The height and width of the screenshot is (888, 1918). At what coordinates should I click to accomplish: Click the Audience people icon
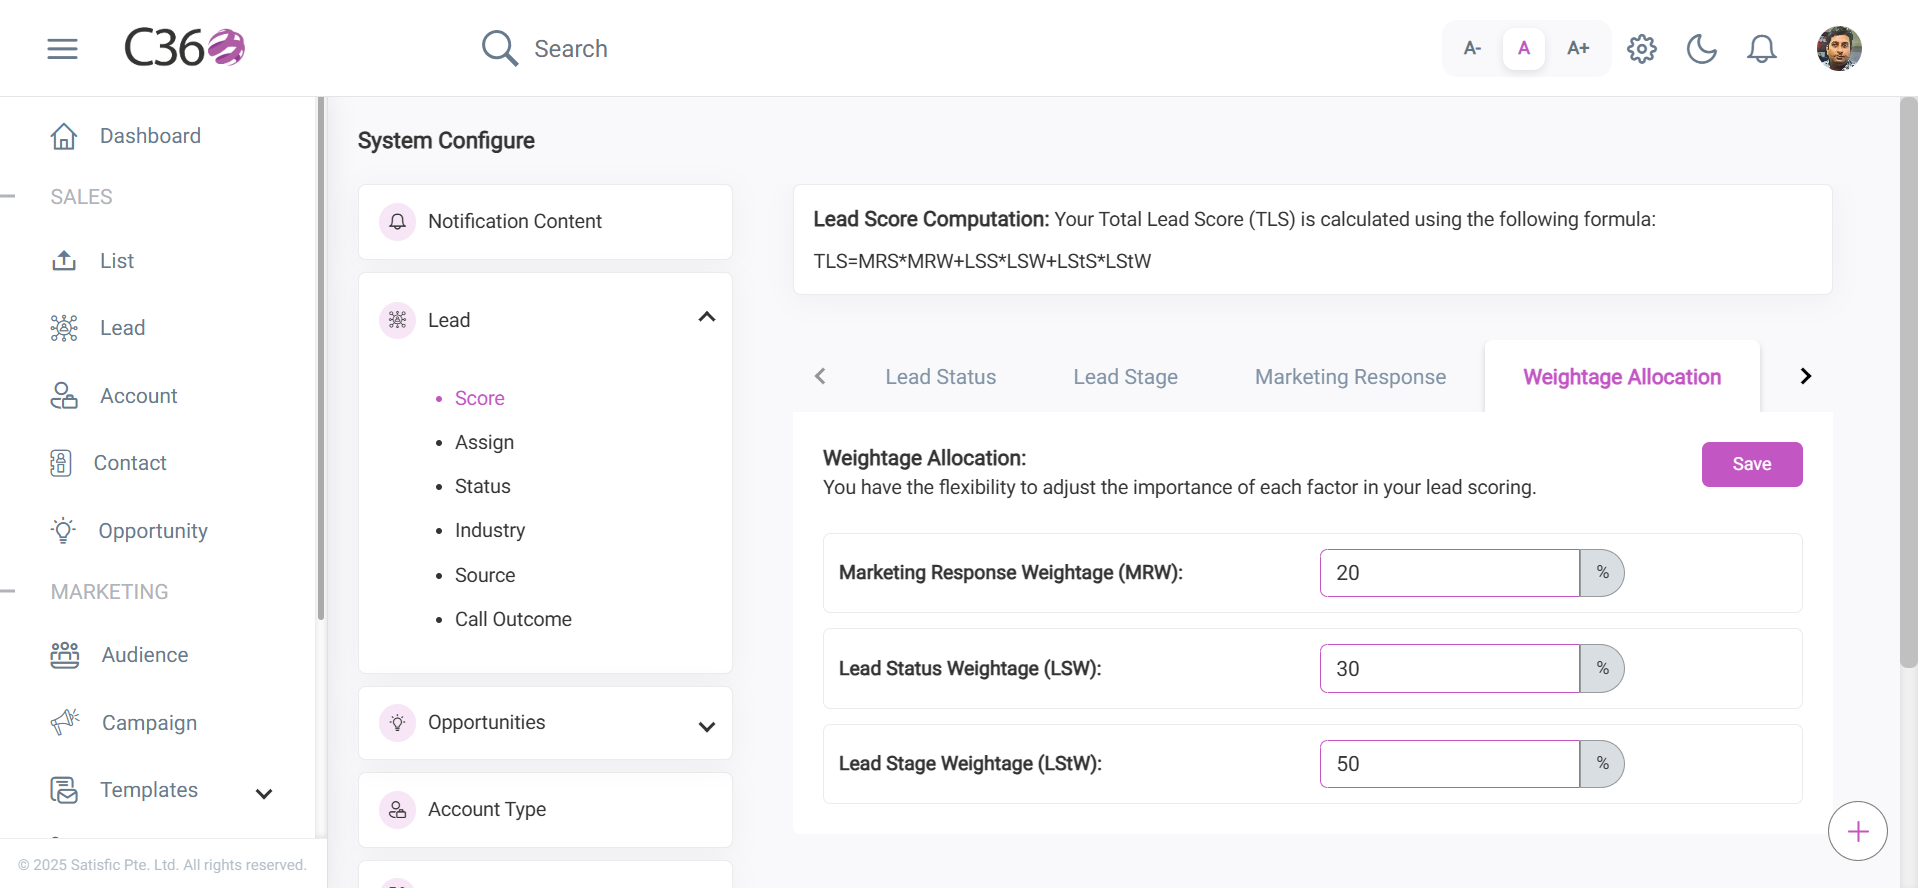[x=65, y=655]
